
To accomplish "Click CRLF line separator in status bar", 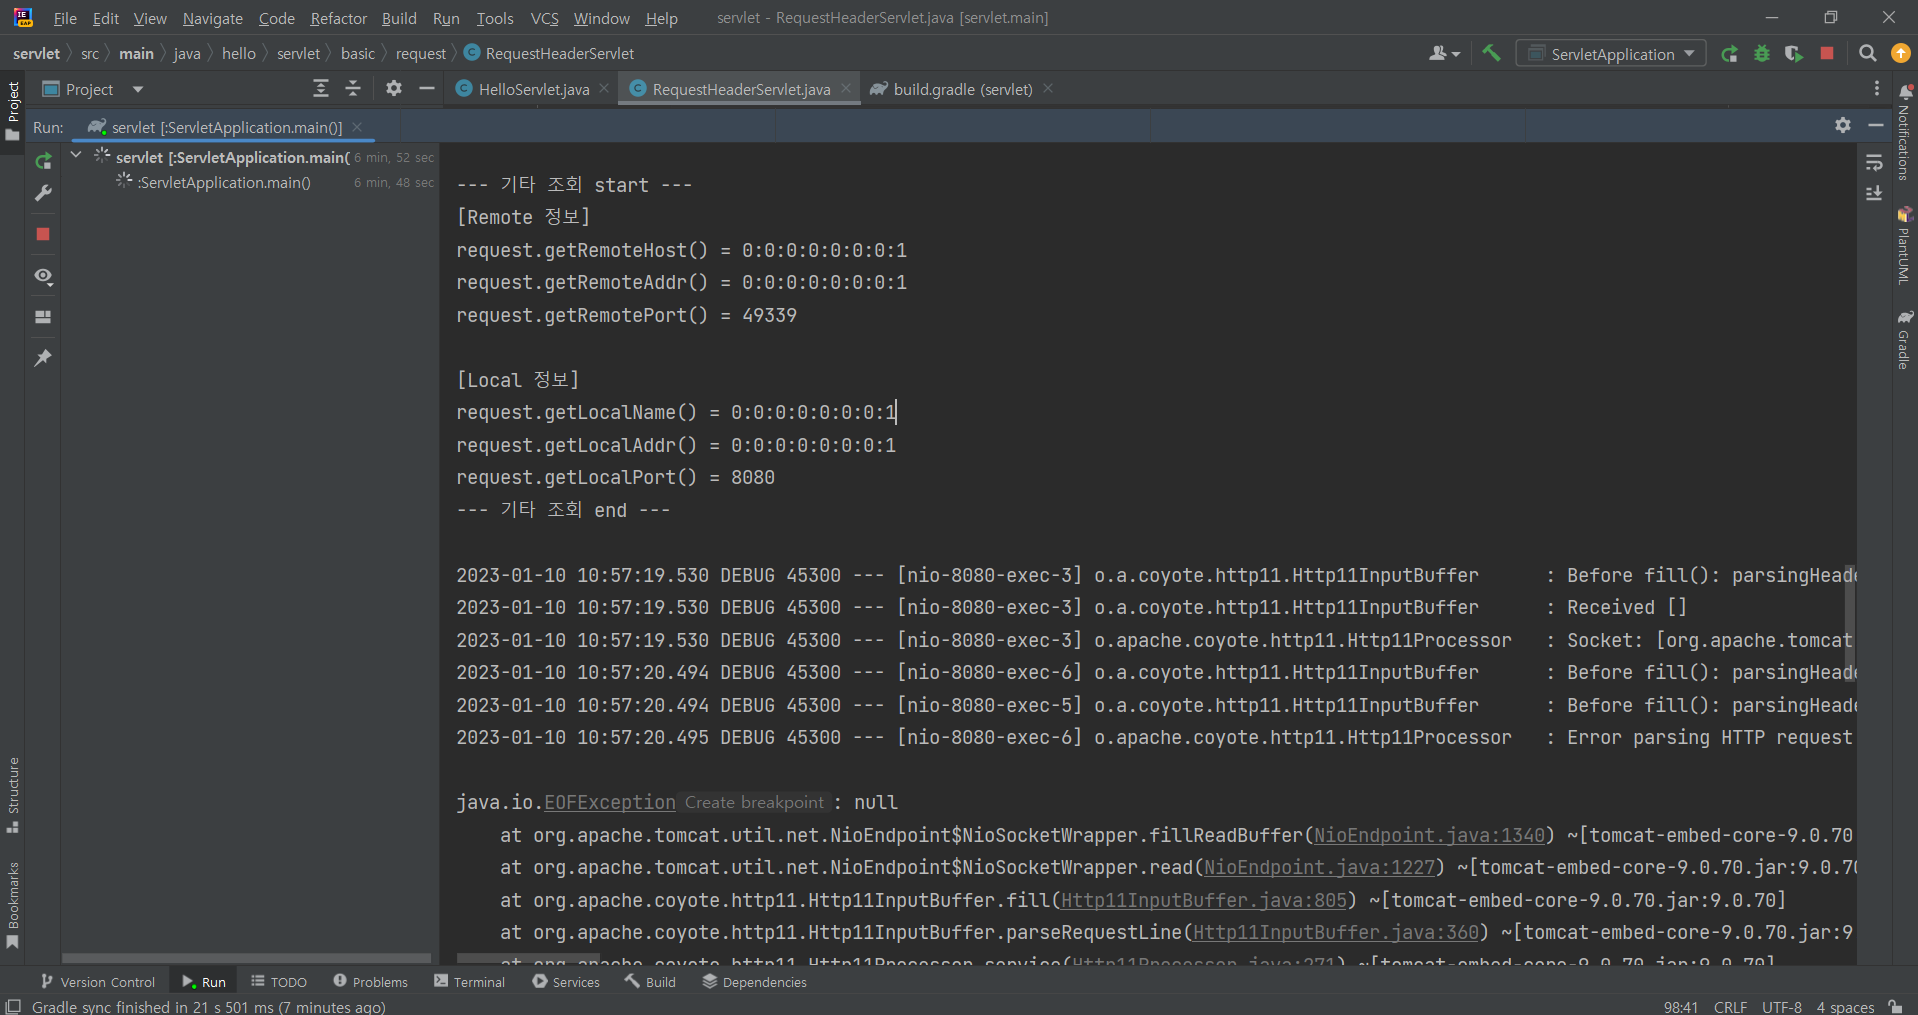I will (x=1730, y=1006).
